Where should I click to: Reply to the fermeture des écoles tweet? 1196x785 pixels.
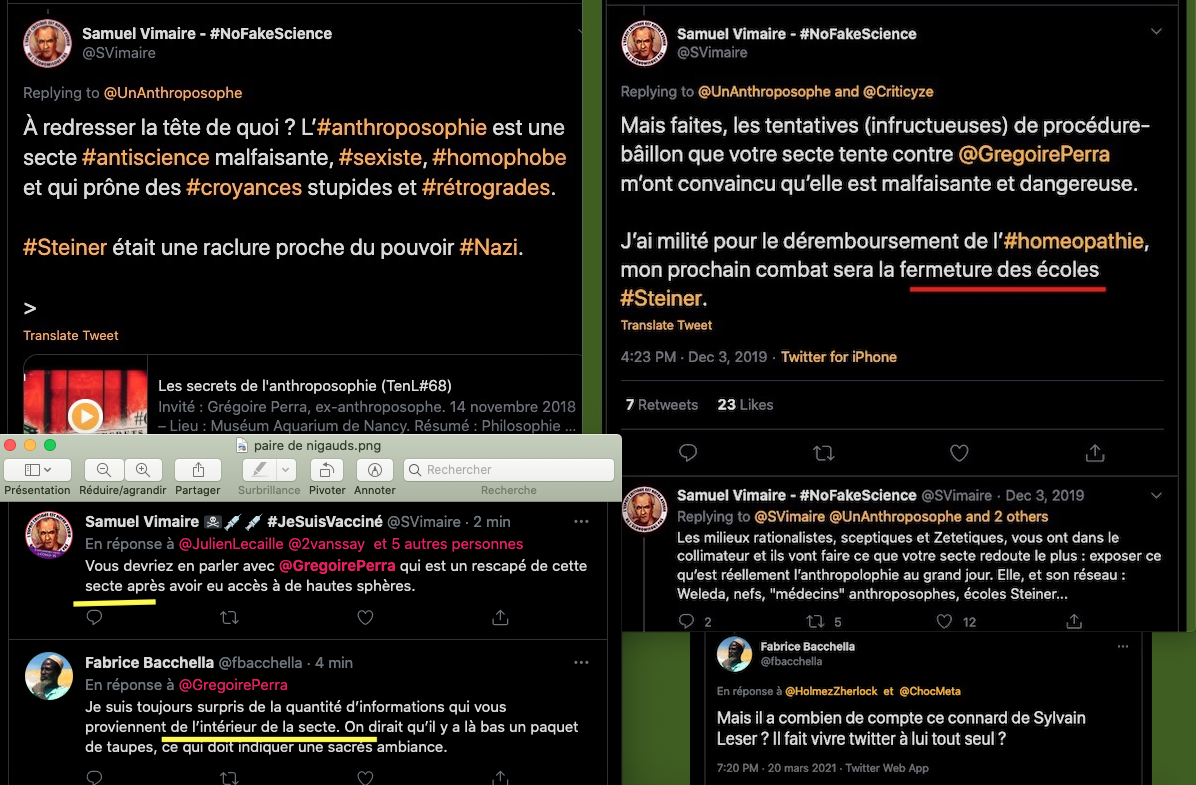(687, 453)
